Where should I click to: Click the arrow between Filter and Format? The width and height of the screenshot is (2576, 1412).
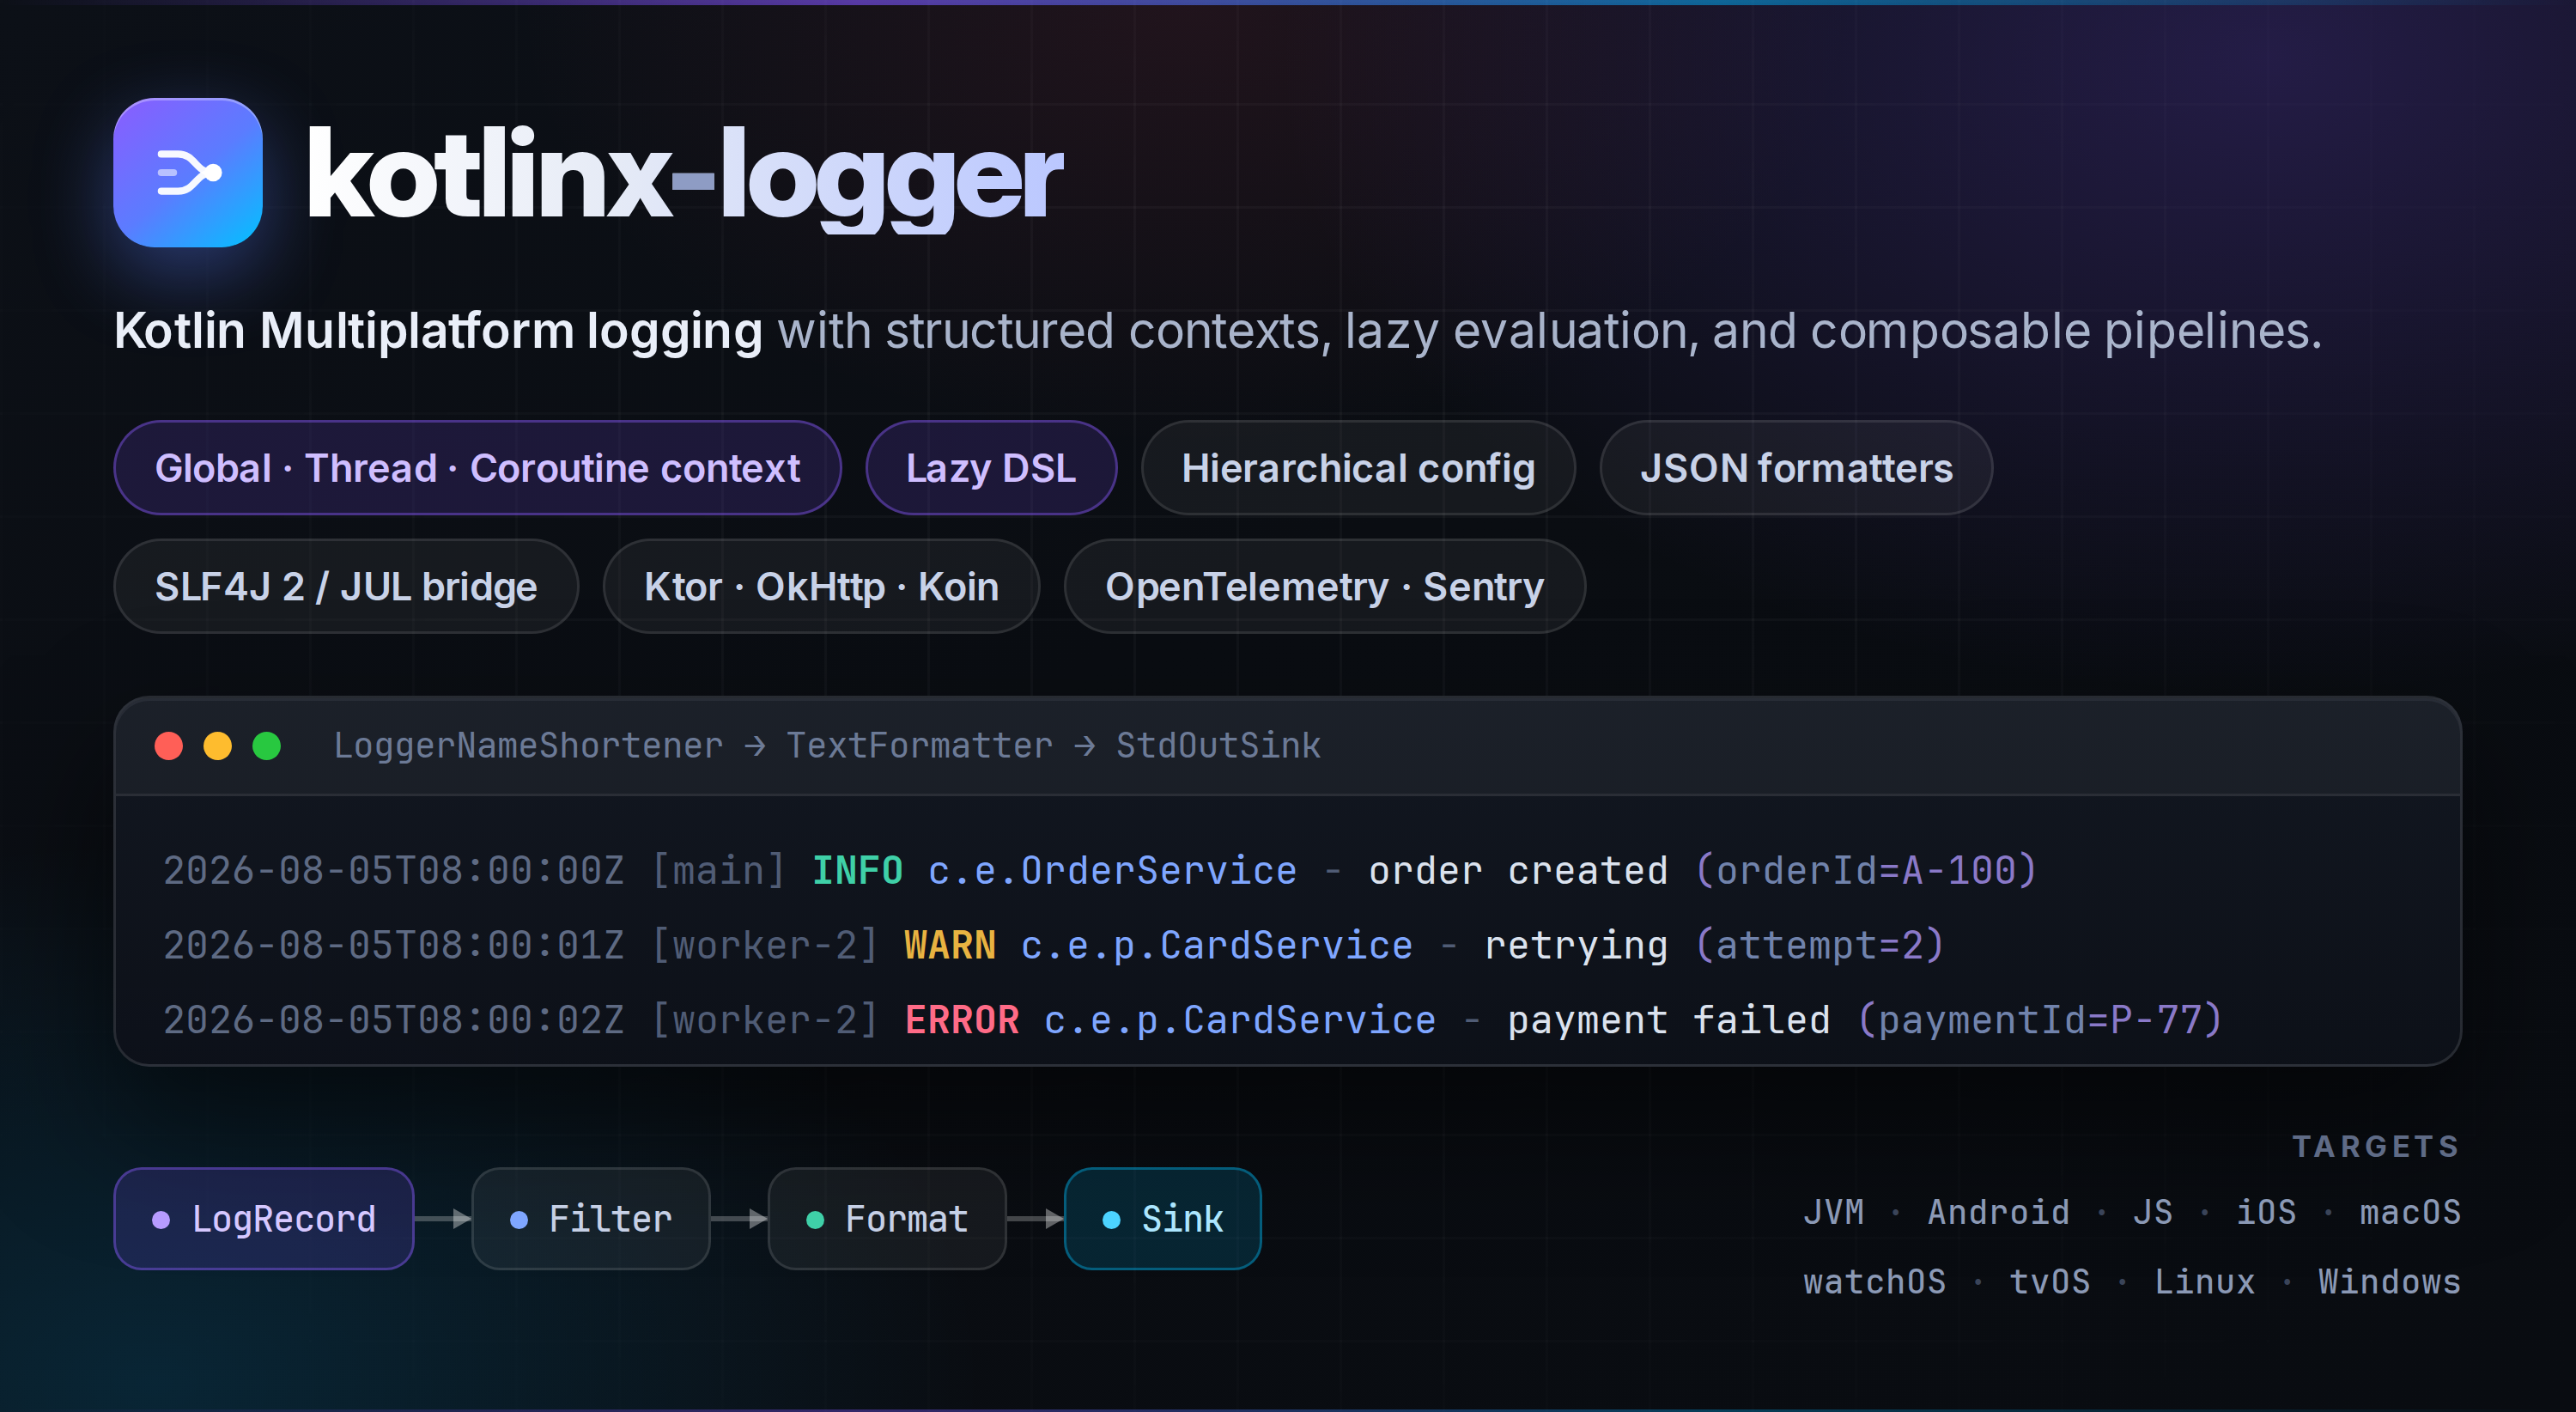coord(739,1218)
